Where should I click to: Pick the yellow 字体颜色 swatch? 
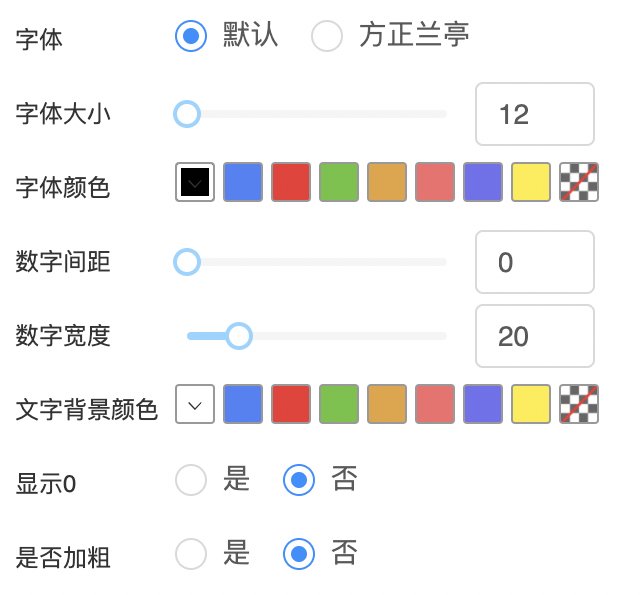click(x=531, y=182)
